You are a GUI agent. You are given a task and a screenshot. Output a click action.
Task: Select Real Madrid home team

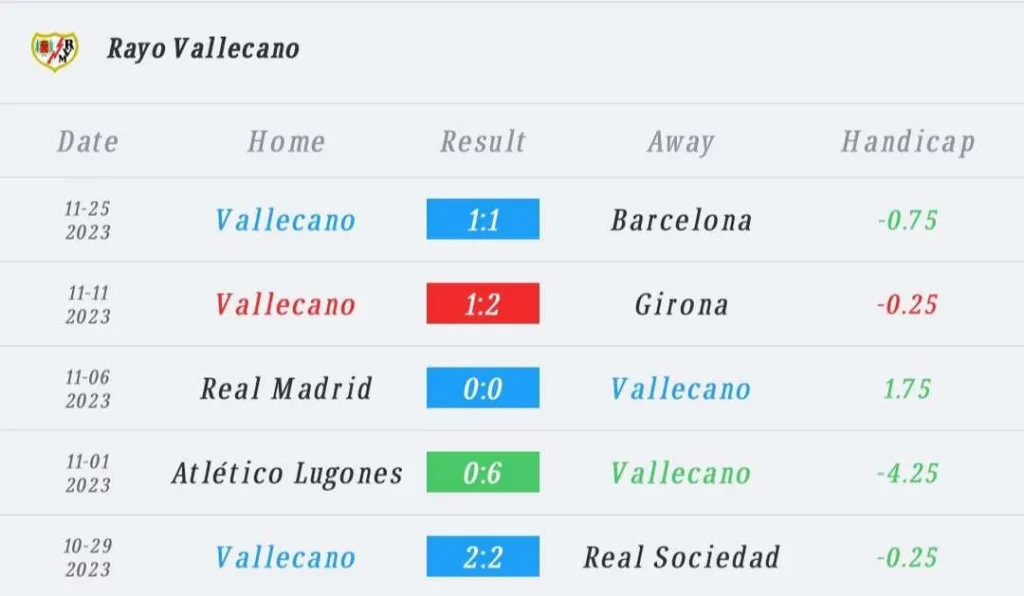[286, 388]
